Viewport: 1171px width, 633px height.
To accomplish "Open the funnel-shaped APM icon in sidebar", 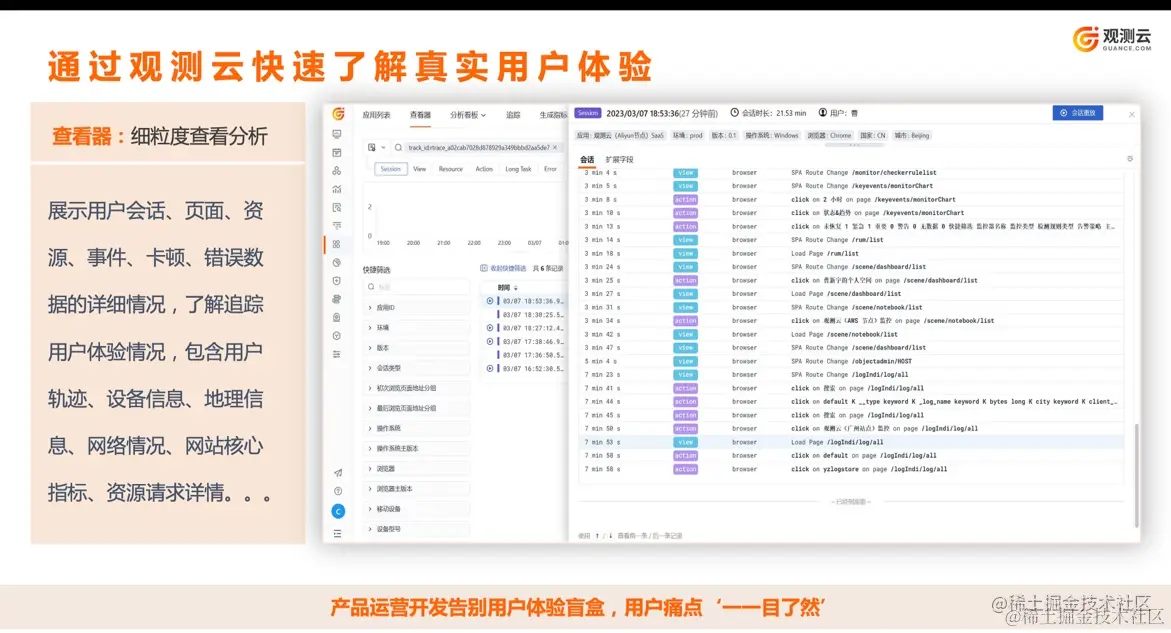I will (x=337, y=225).
